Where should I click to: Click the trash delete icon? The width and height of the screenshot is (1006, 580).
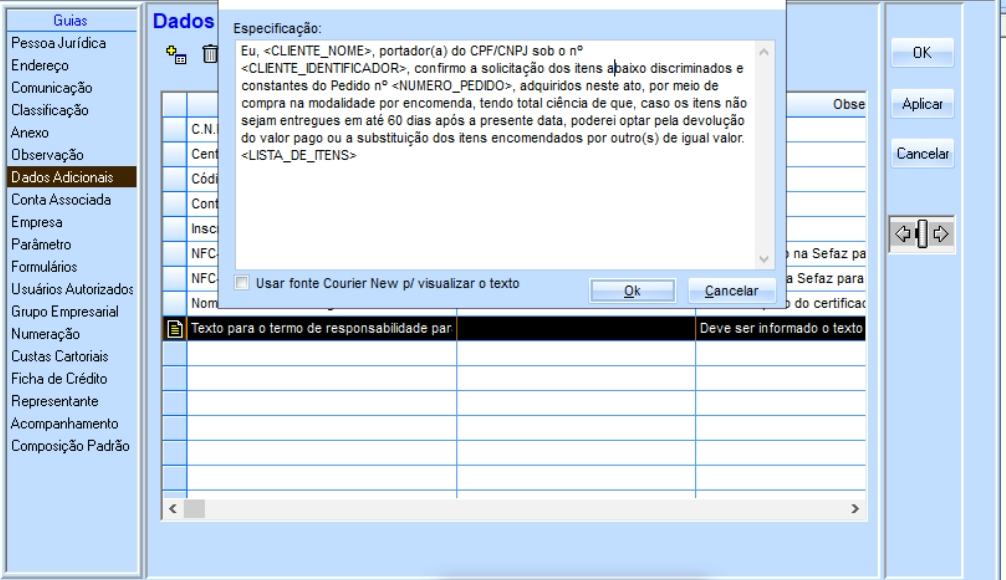point(210,55)
